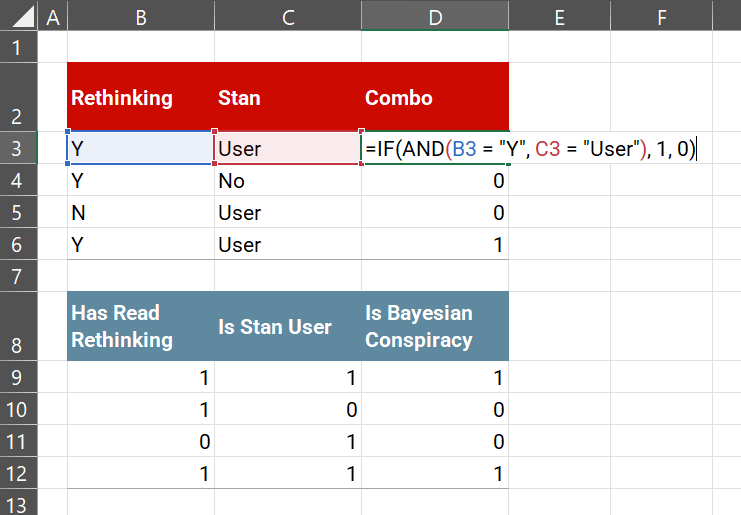This screenshot has height=515, width=741.
Task: Click cell D6 showing 1
Action: (x=435, y=244)
